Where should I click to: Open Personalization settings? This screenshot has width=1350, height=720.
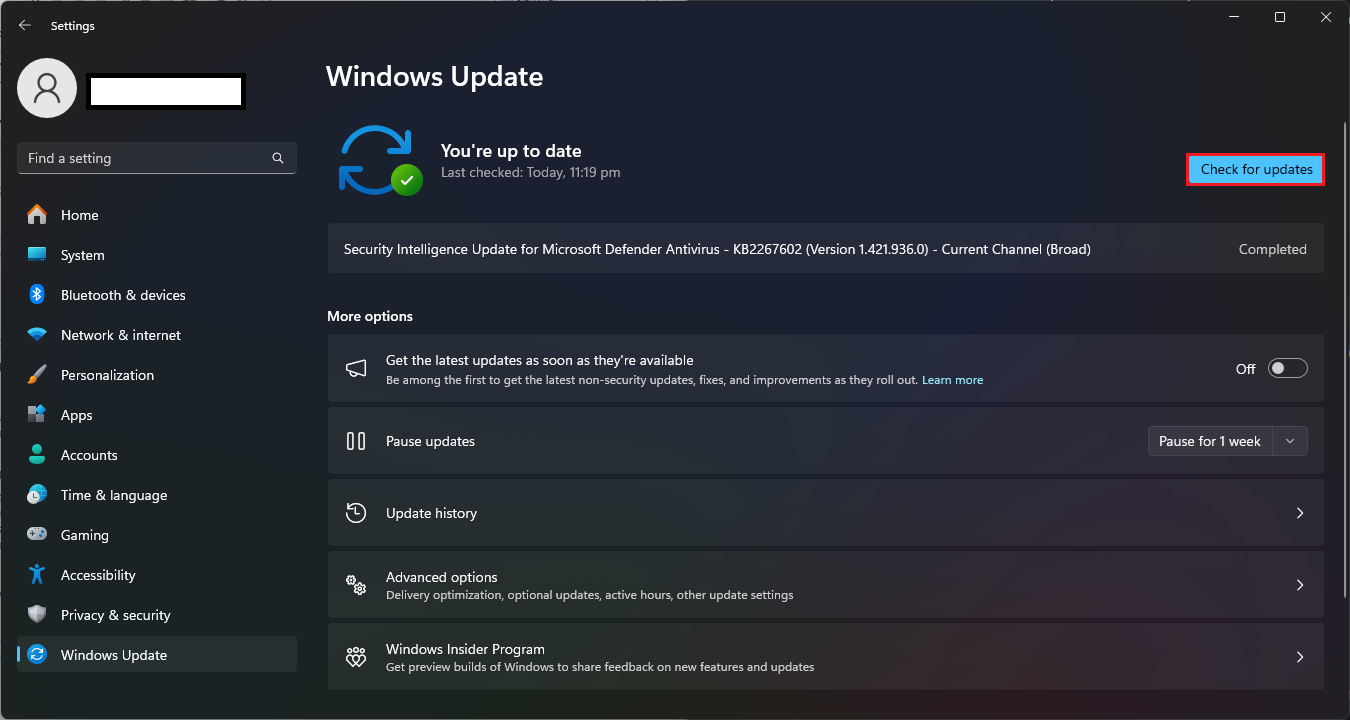coord(157,375)
